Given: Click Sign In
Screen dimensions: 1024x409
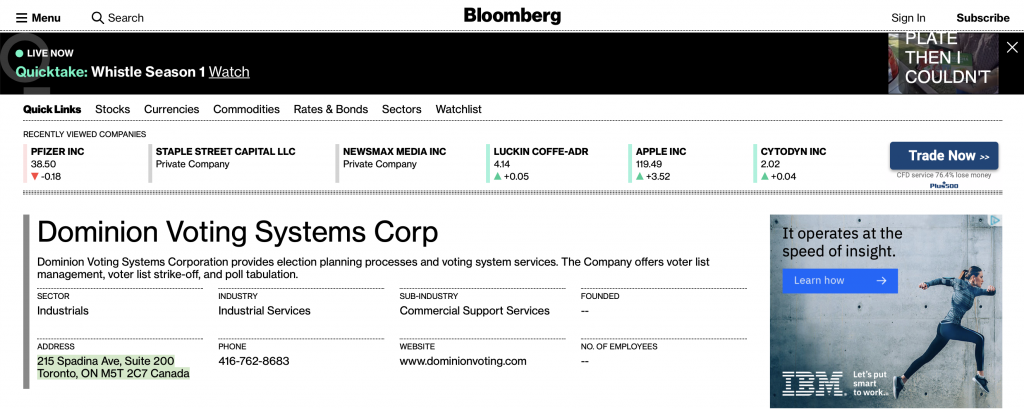Looking at the screenshot, I should pos(908,18).
